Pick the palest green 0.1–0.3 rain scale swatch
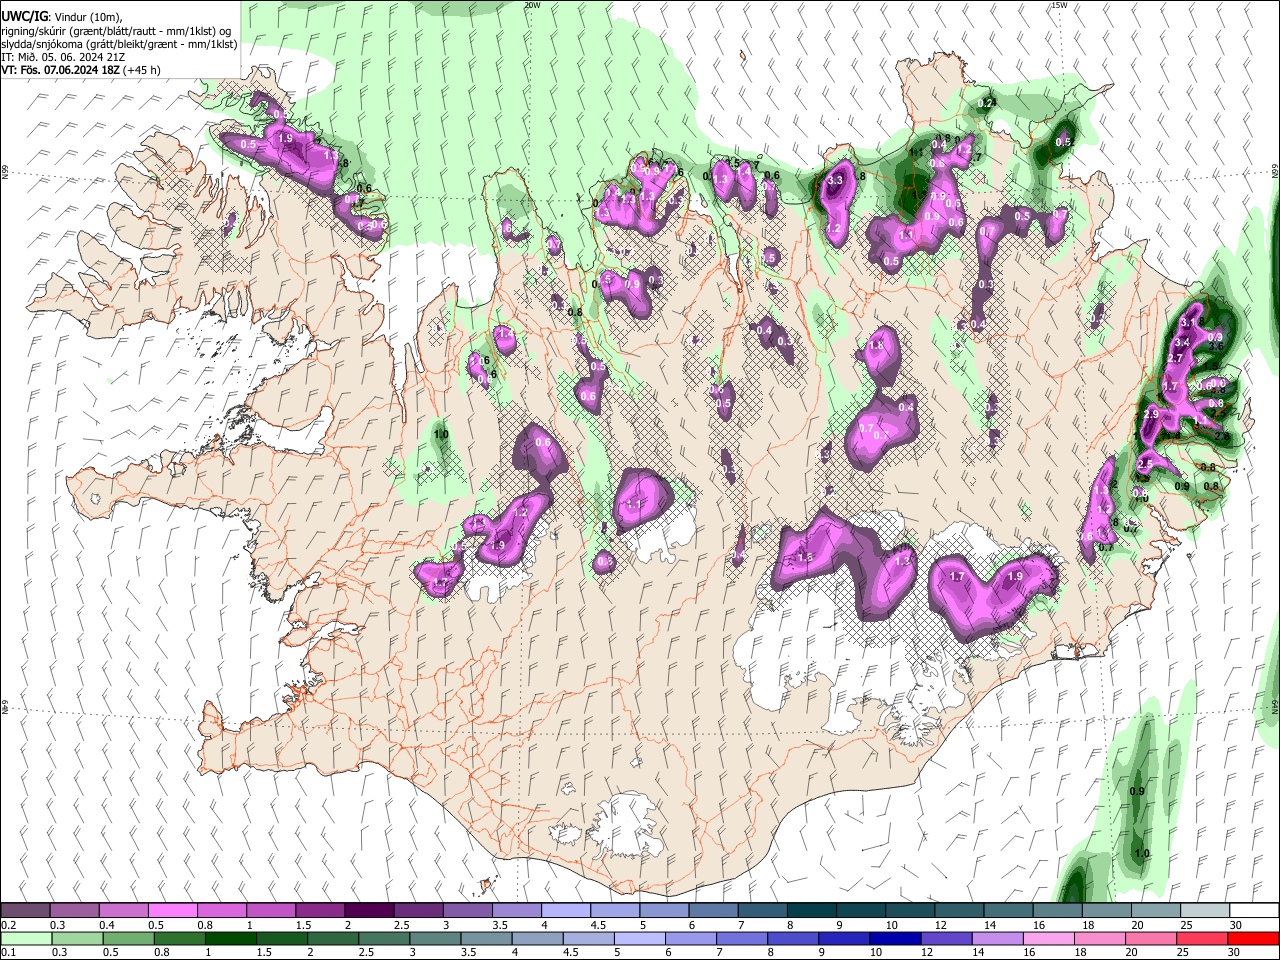1280x960 pixels. (26, 938)
